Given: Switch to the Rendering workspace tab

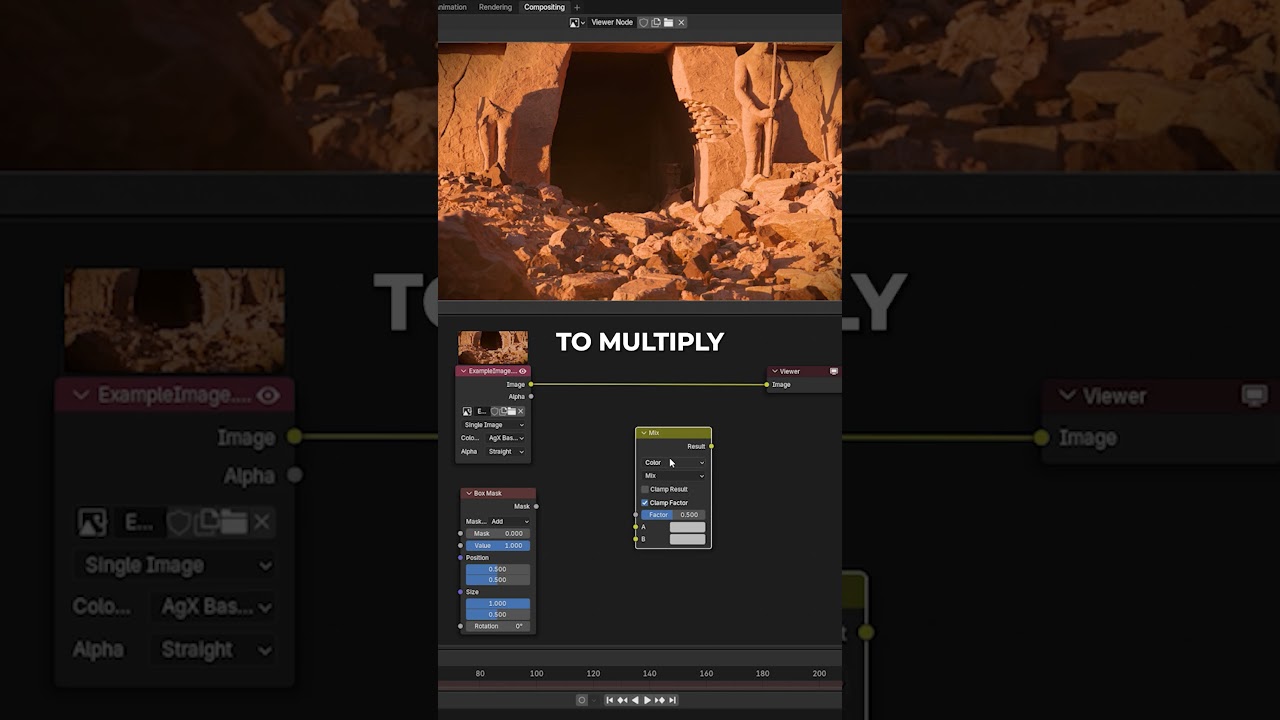Looking at the screenshot, I should 495,7.
